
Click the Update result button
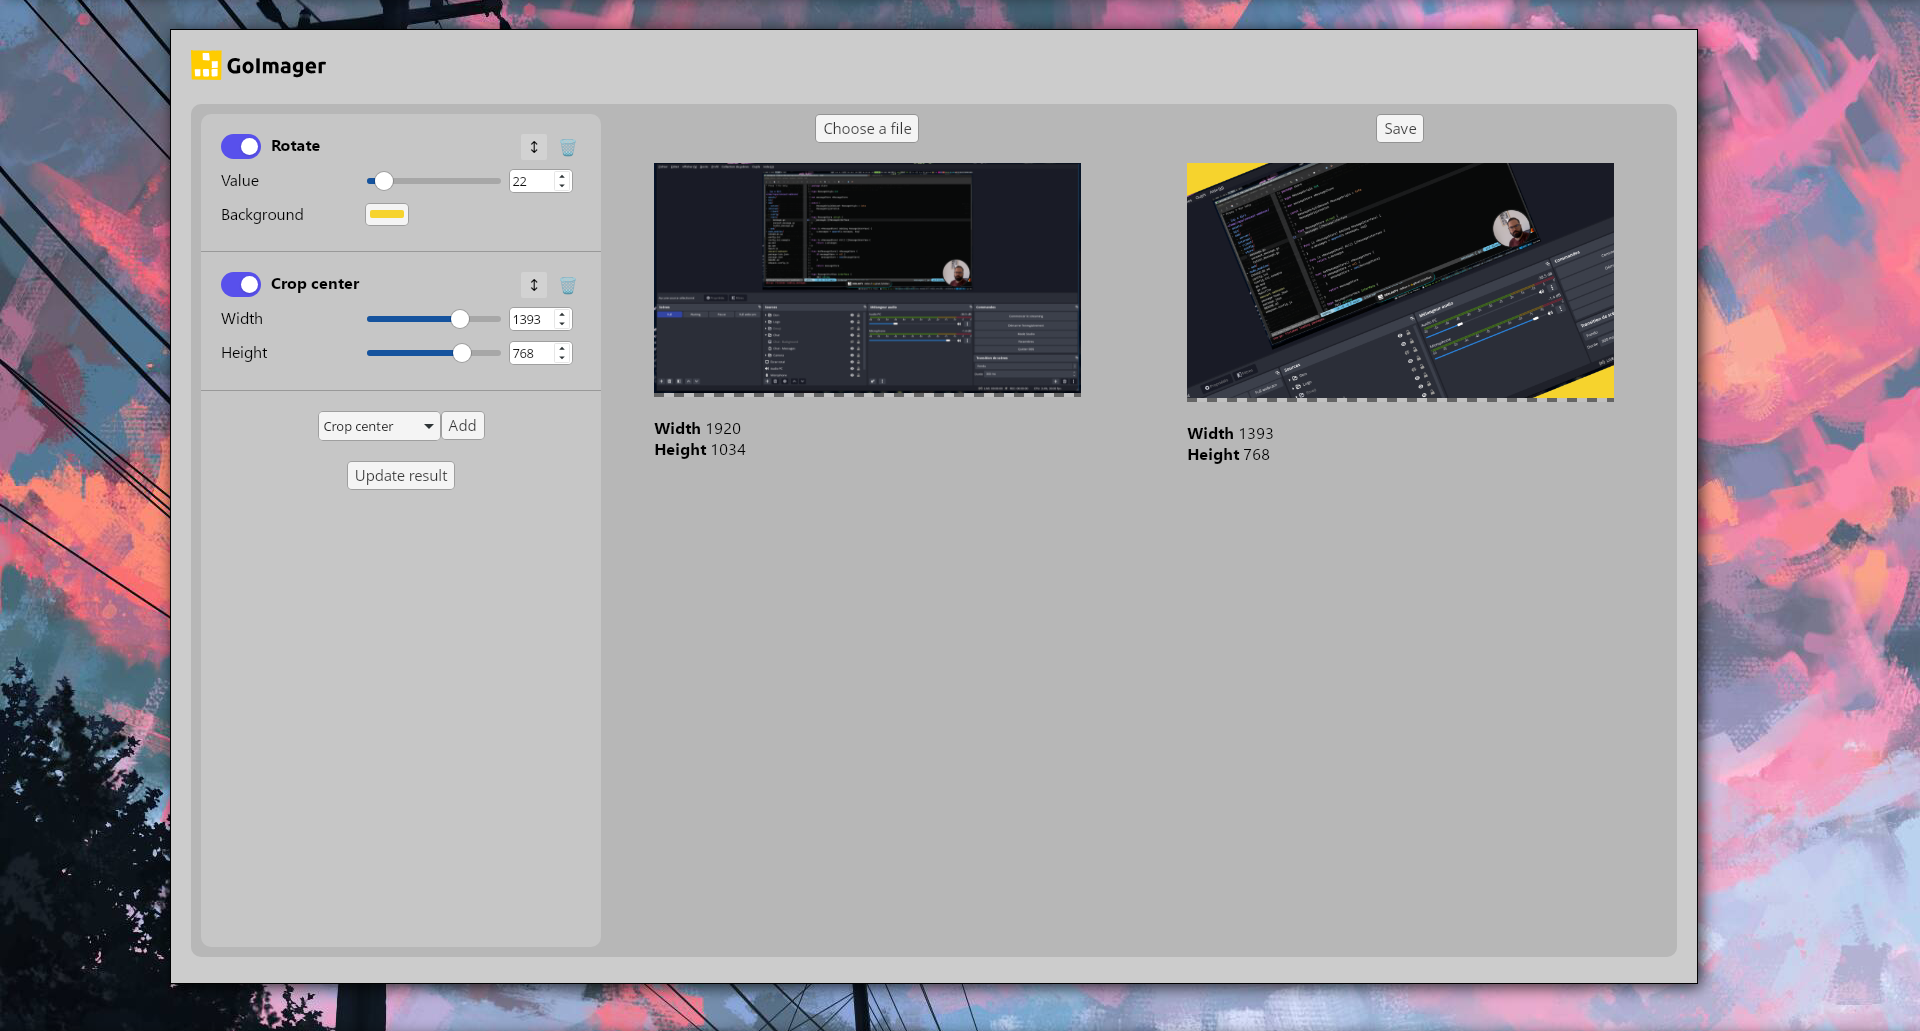401,476
